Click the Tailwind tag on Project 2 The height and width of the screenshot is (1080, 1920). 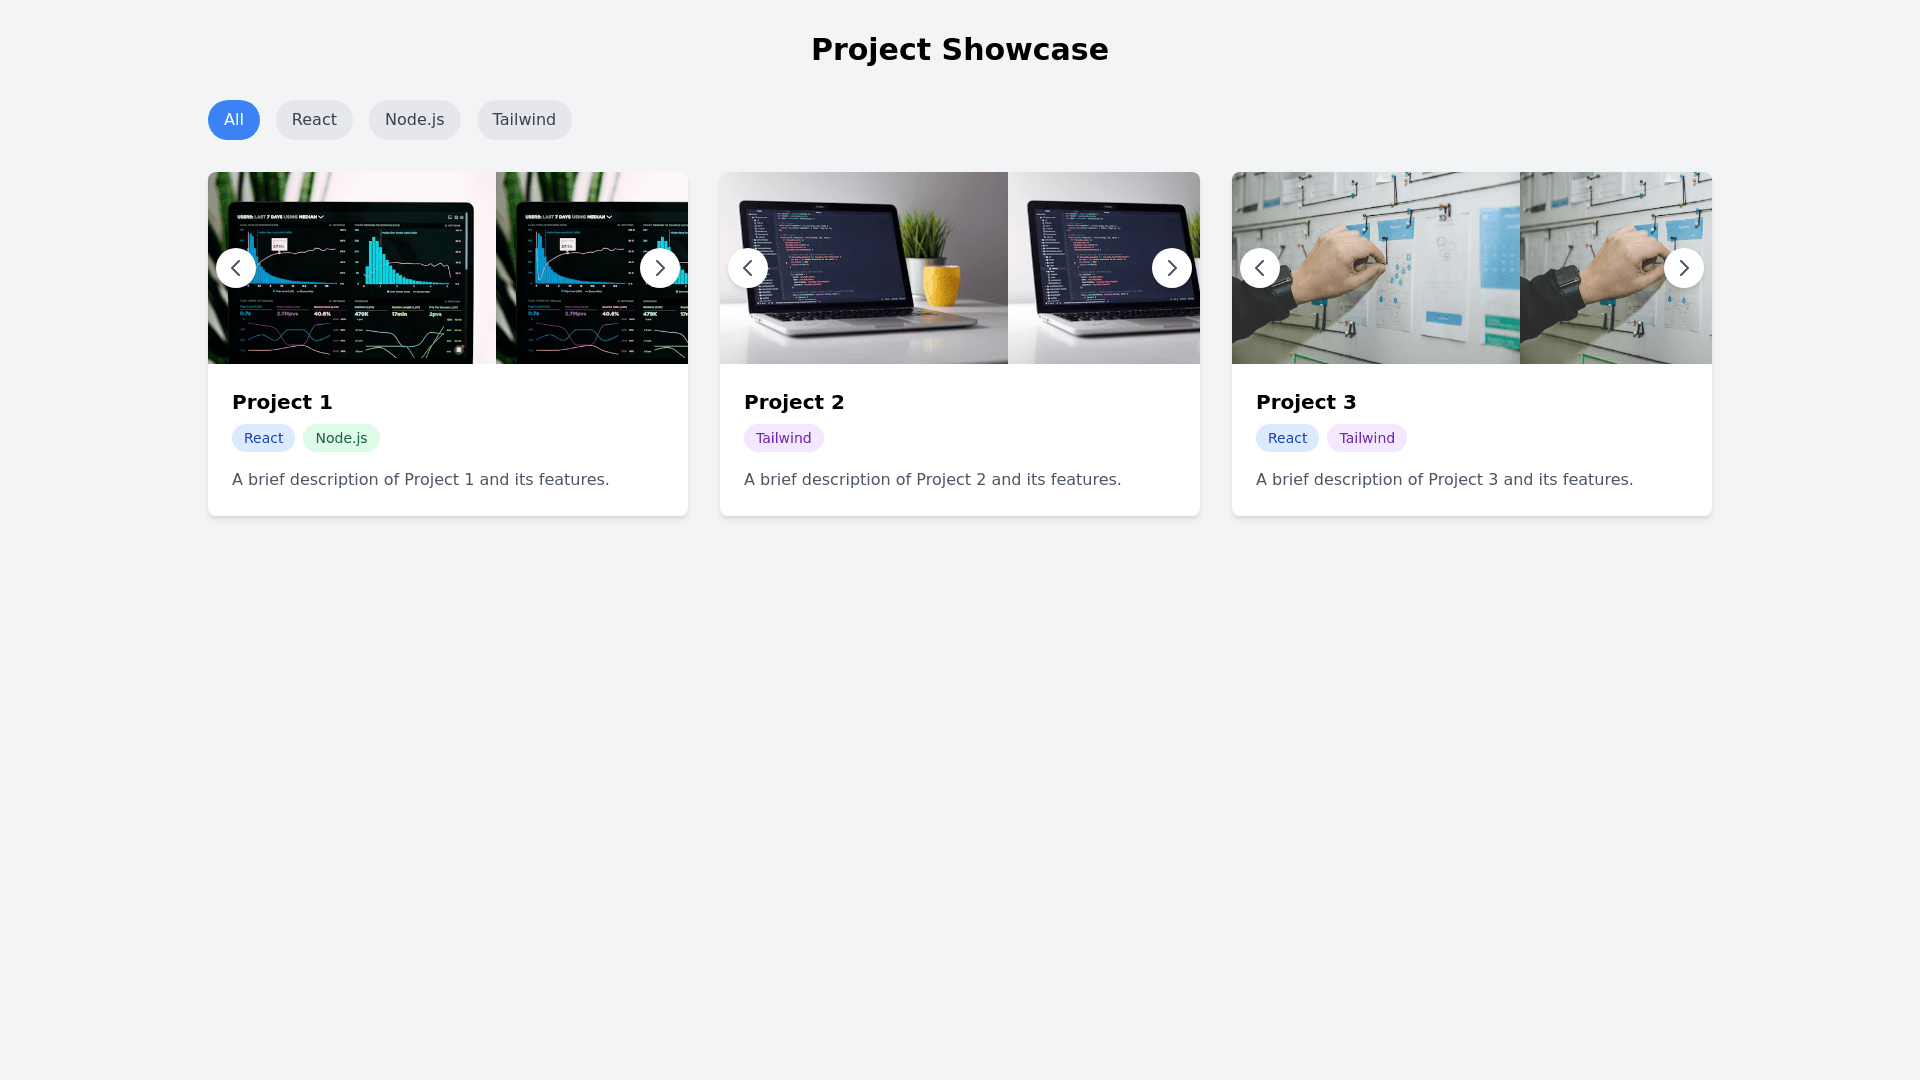click(x=783, y=438)
